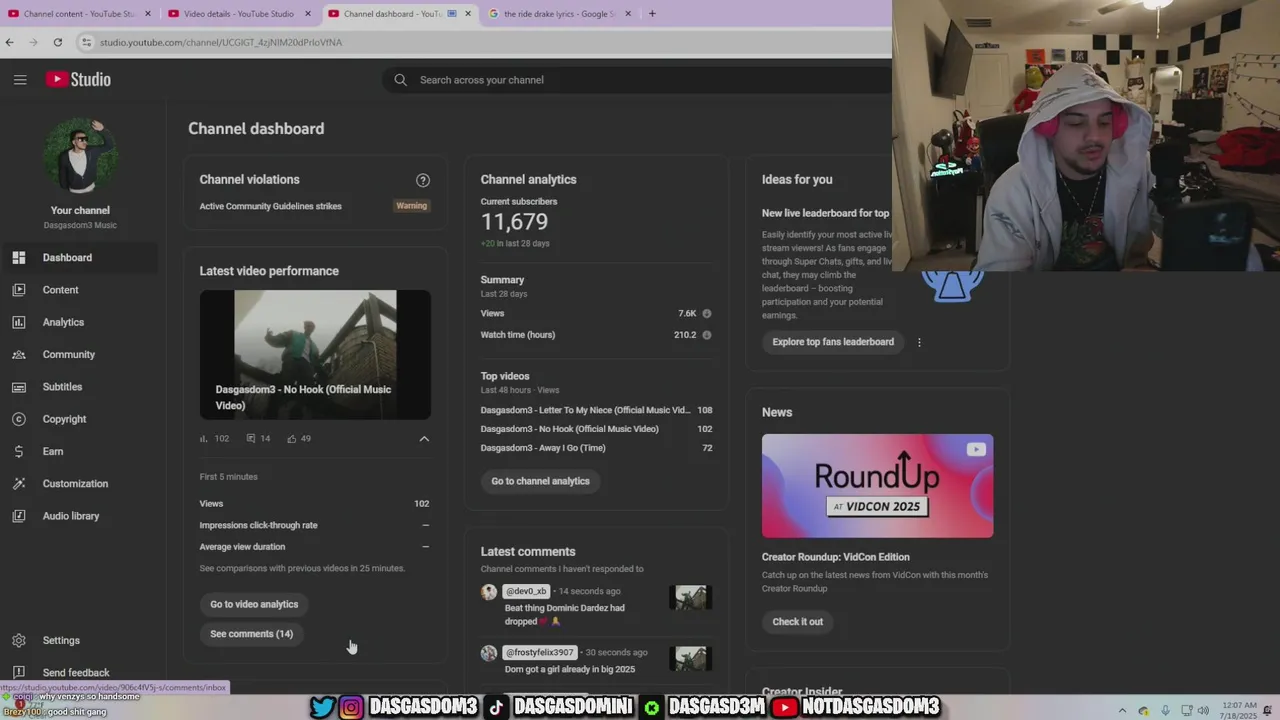Click the Earn dollar icon
Viewport: 1280px width, 720px height.
[19, 452]
